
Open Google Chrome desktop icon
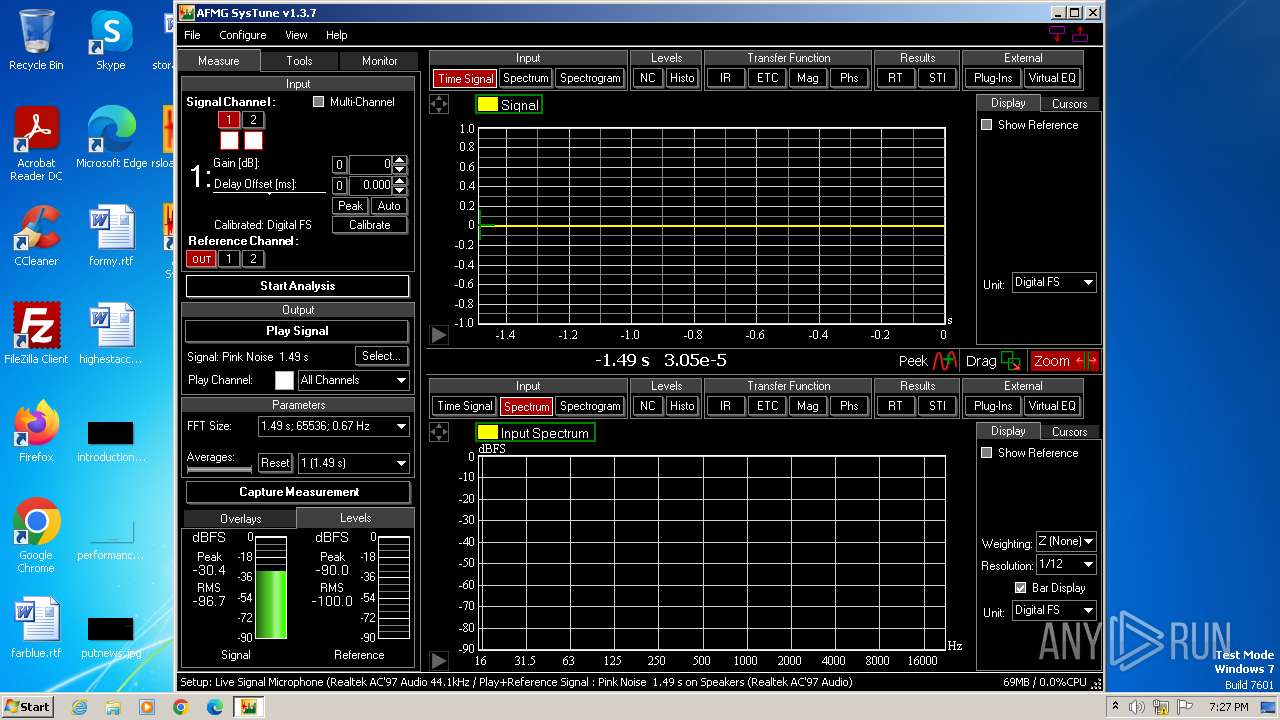tap(36, 536)
